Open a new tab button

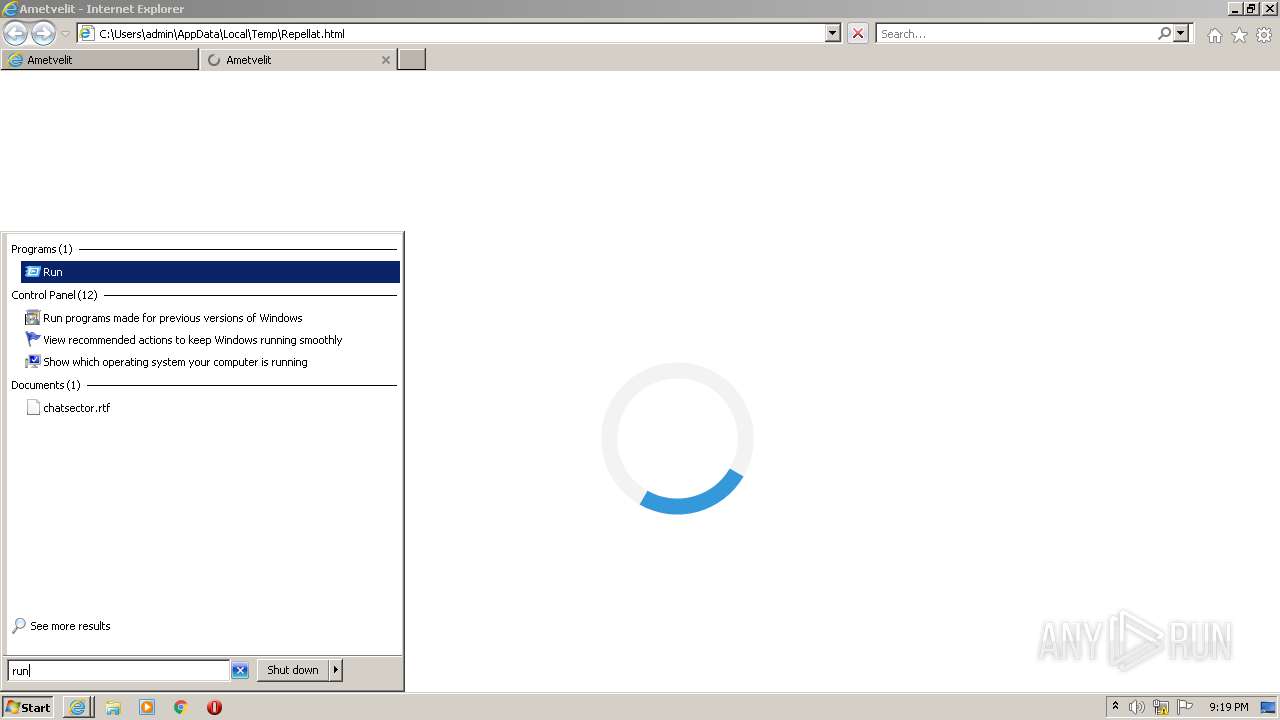point(412,60)
